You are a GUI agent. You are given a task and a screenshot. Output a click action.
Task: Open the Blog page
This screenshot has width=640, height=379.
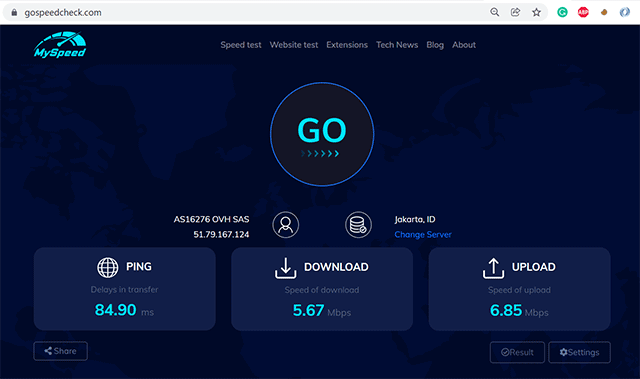[x=435, y=45]
